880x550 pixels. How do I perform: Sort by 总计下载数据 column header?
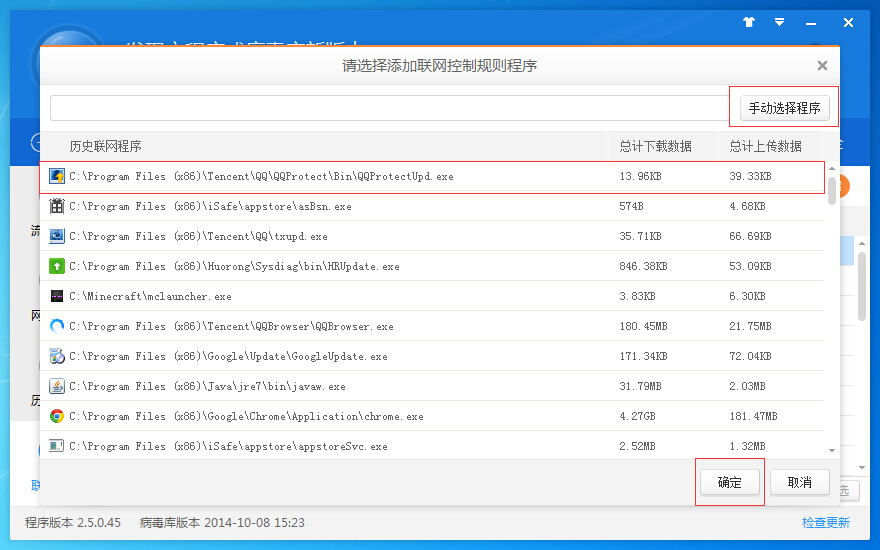pyautogui.click(x=655, y=146)
